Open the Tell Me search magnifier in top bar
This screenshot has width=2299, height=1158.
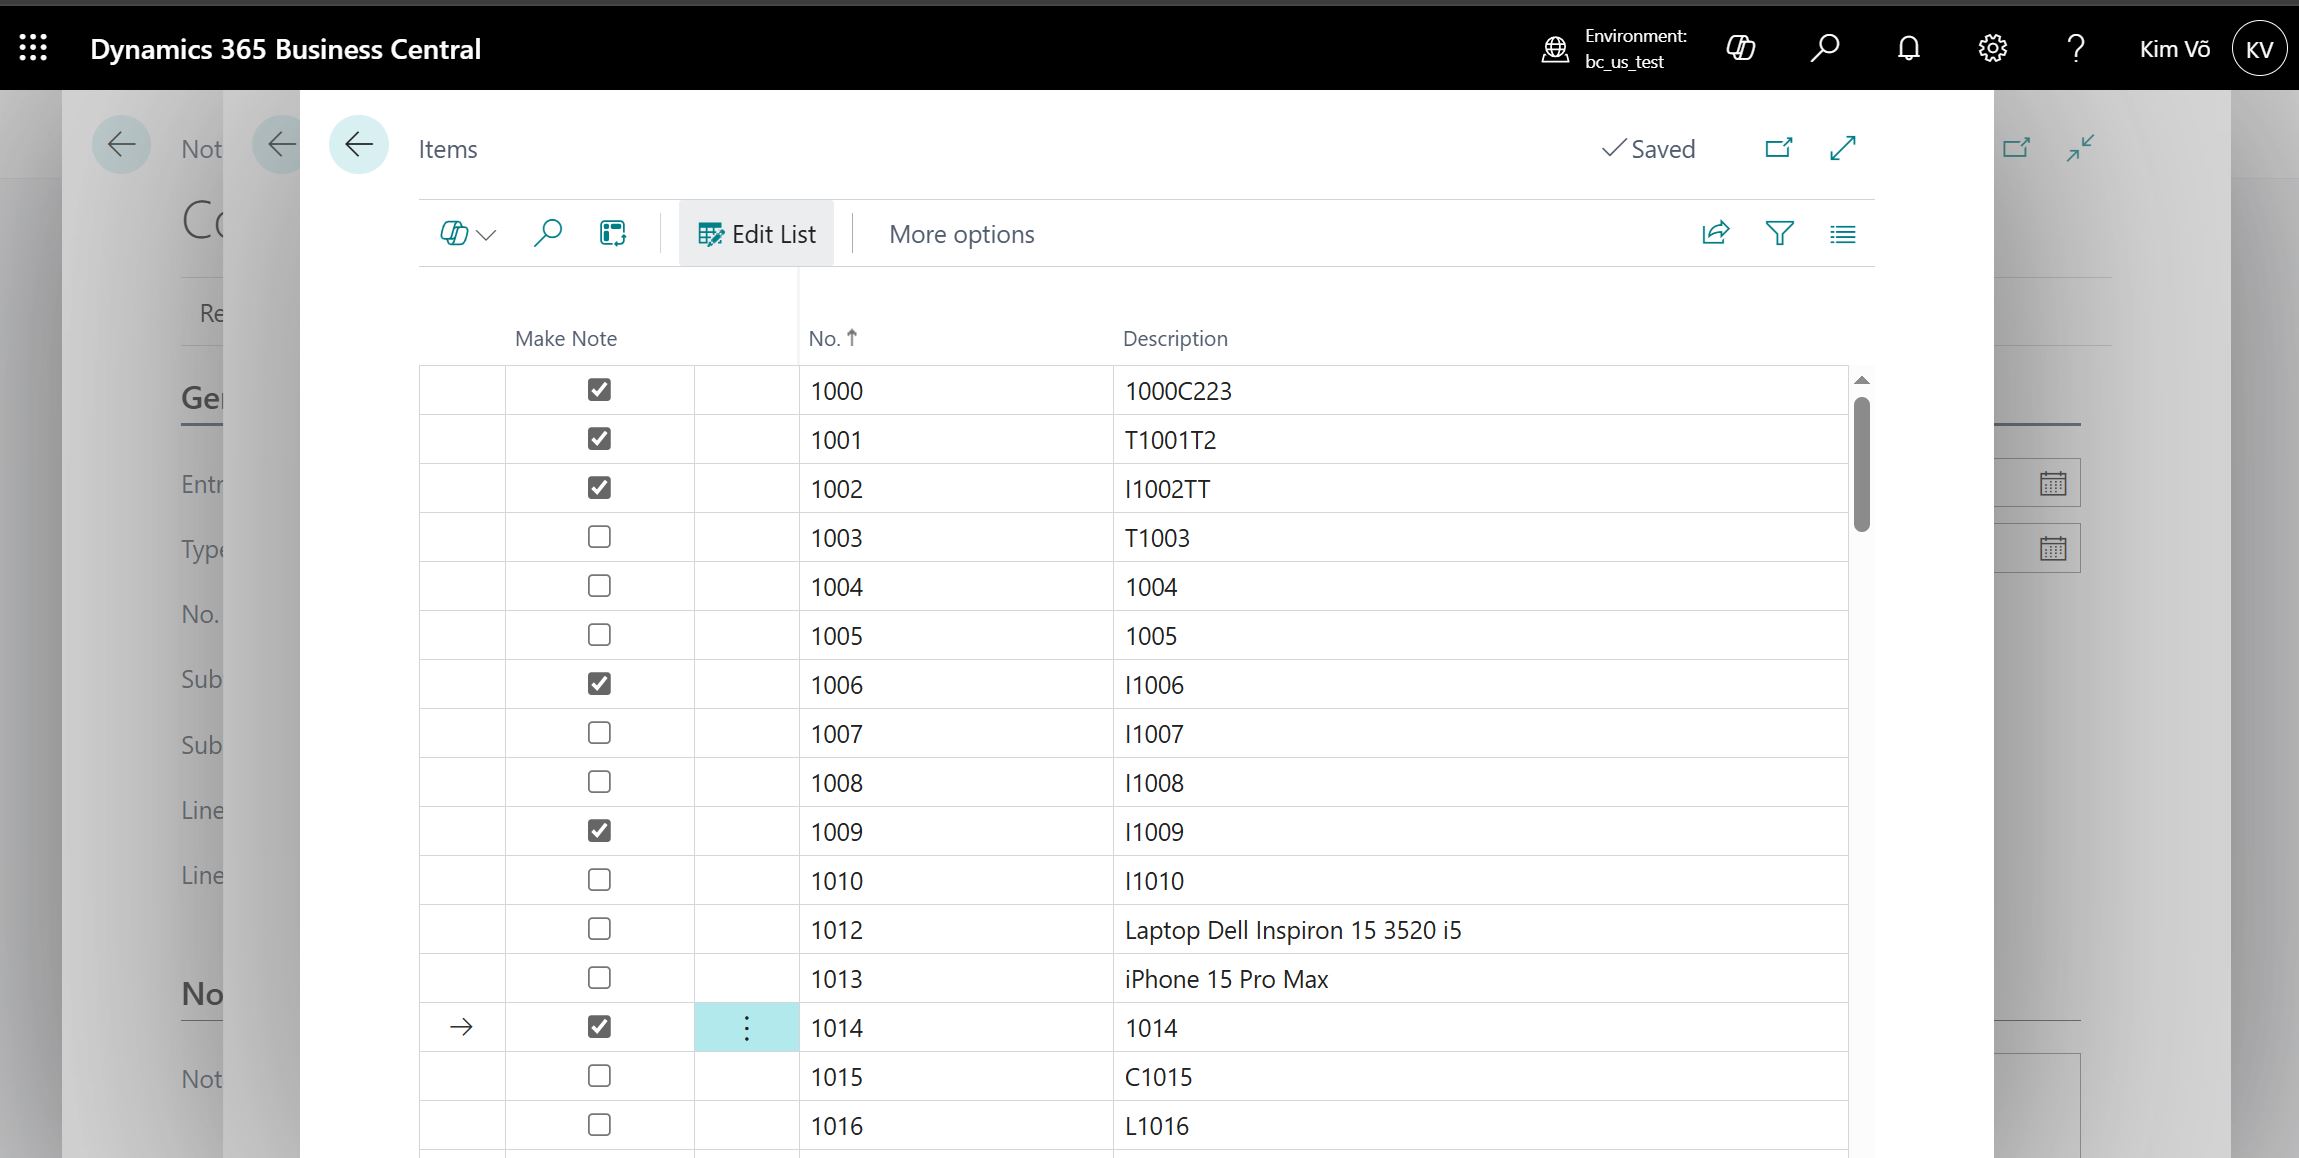1825,48
